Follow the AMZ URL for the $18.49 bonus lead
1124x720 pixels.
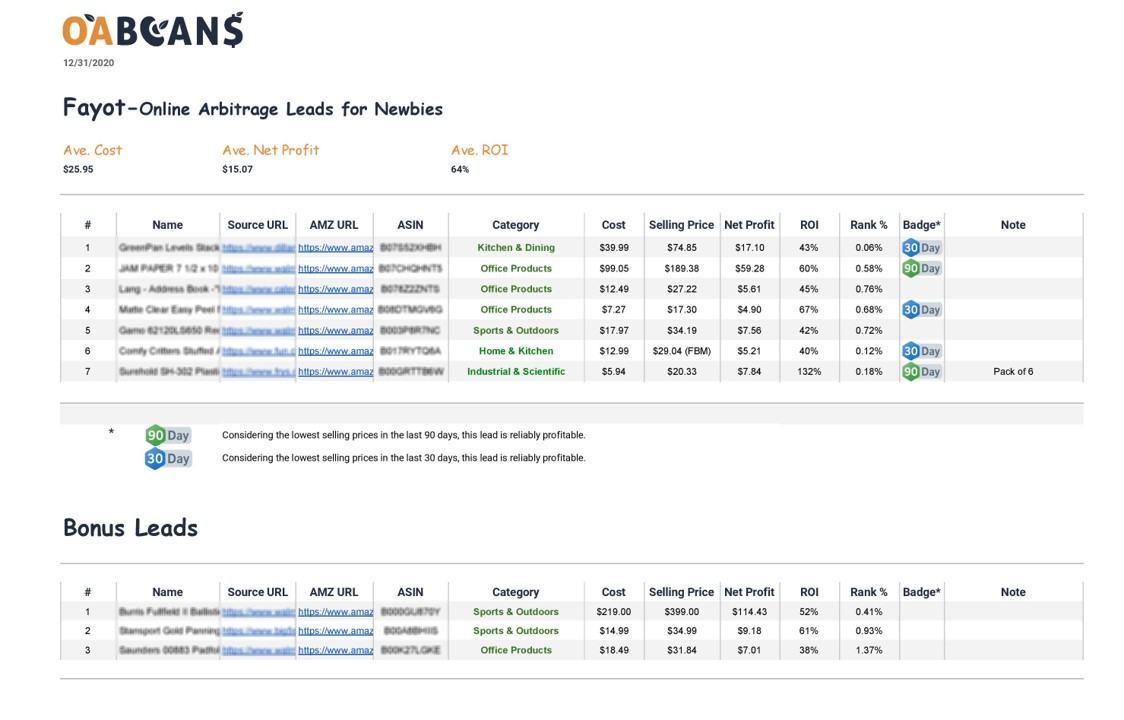[335, 650]
